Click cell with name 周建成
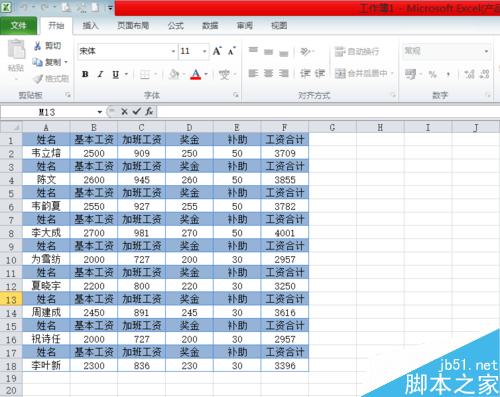 coord(46,312)
